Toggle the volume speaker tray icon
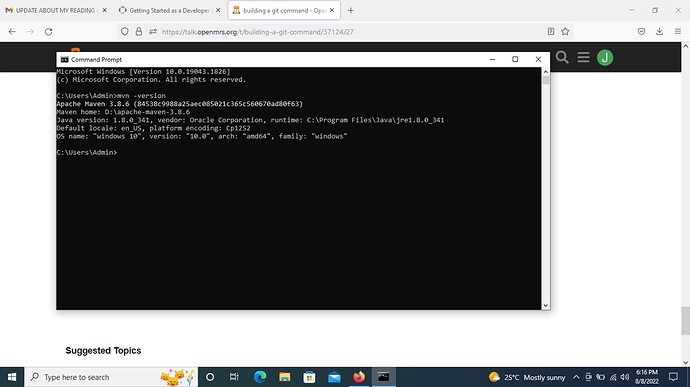Viewport: 690px width, 387px height. [x=625, y=377]
